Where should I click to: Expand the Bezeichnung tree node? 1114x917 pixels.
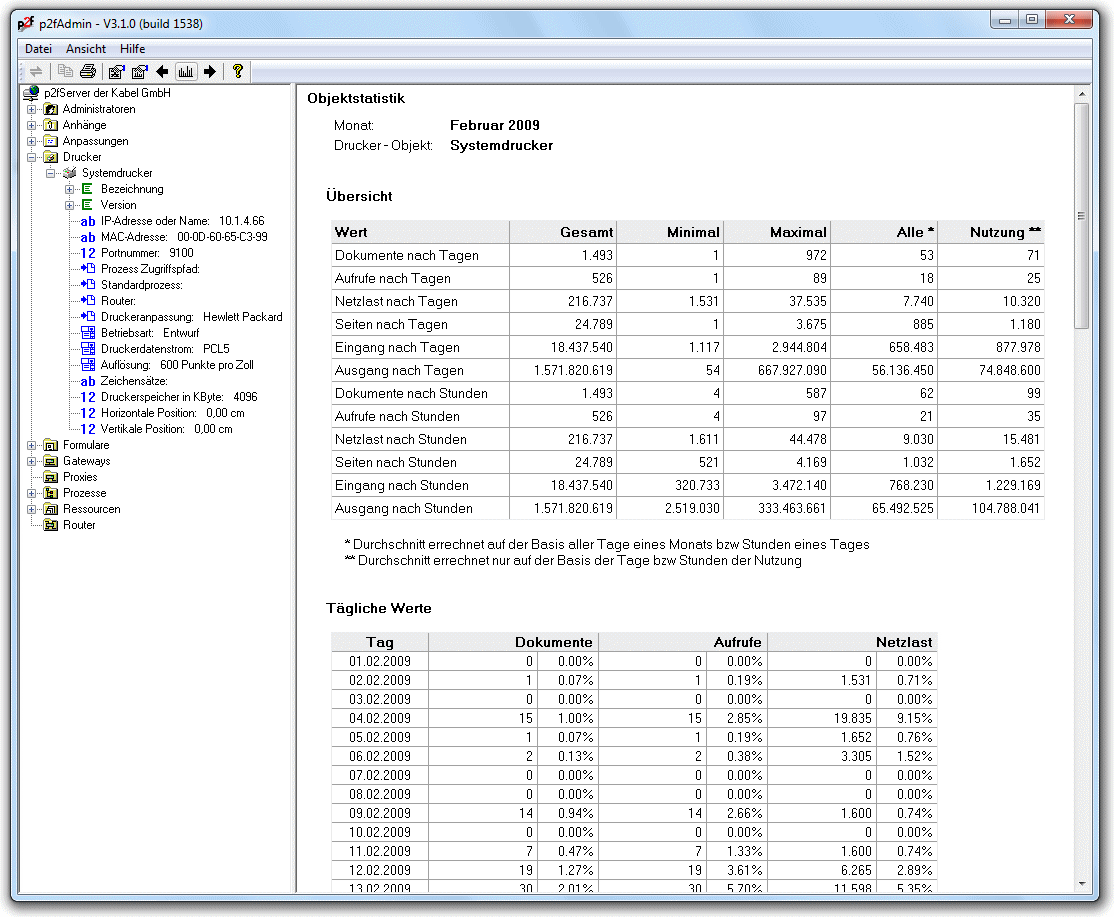(70, 189)
